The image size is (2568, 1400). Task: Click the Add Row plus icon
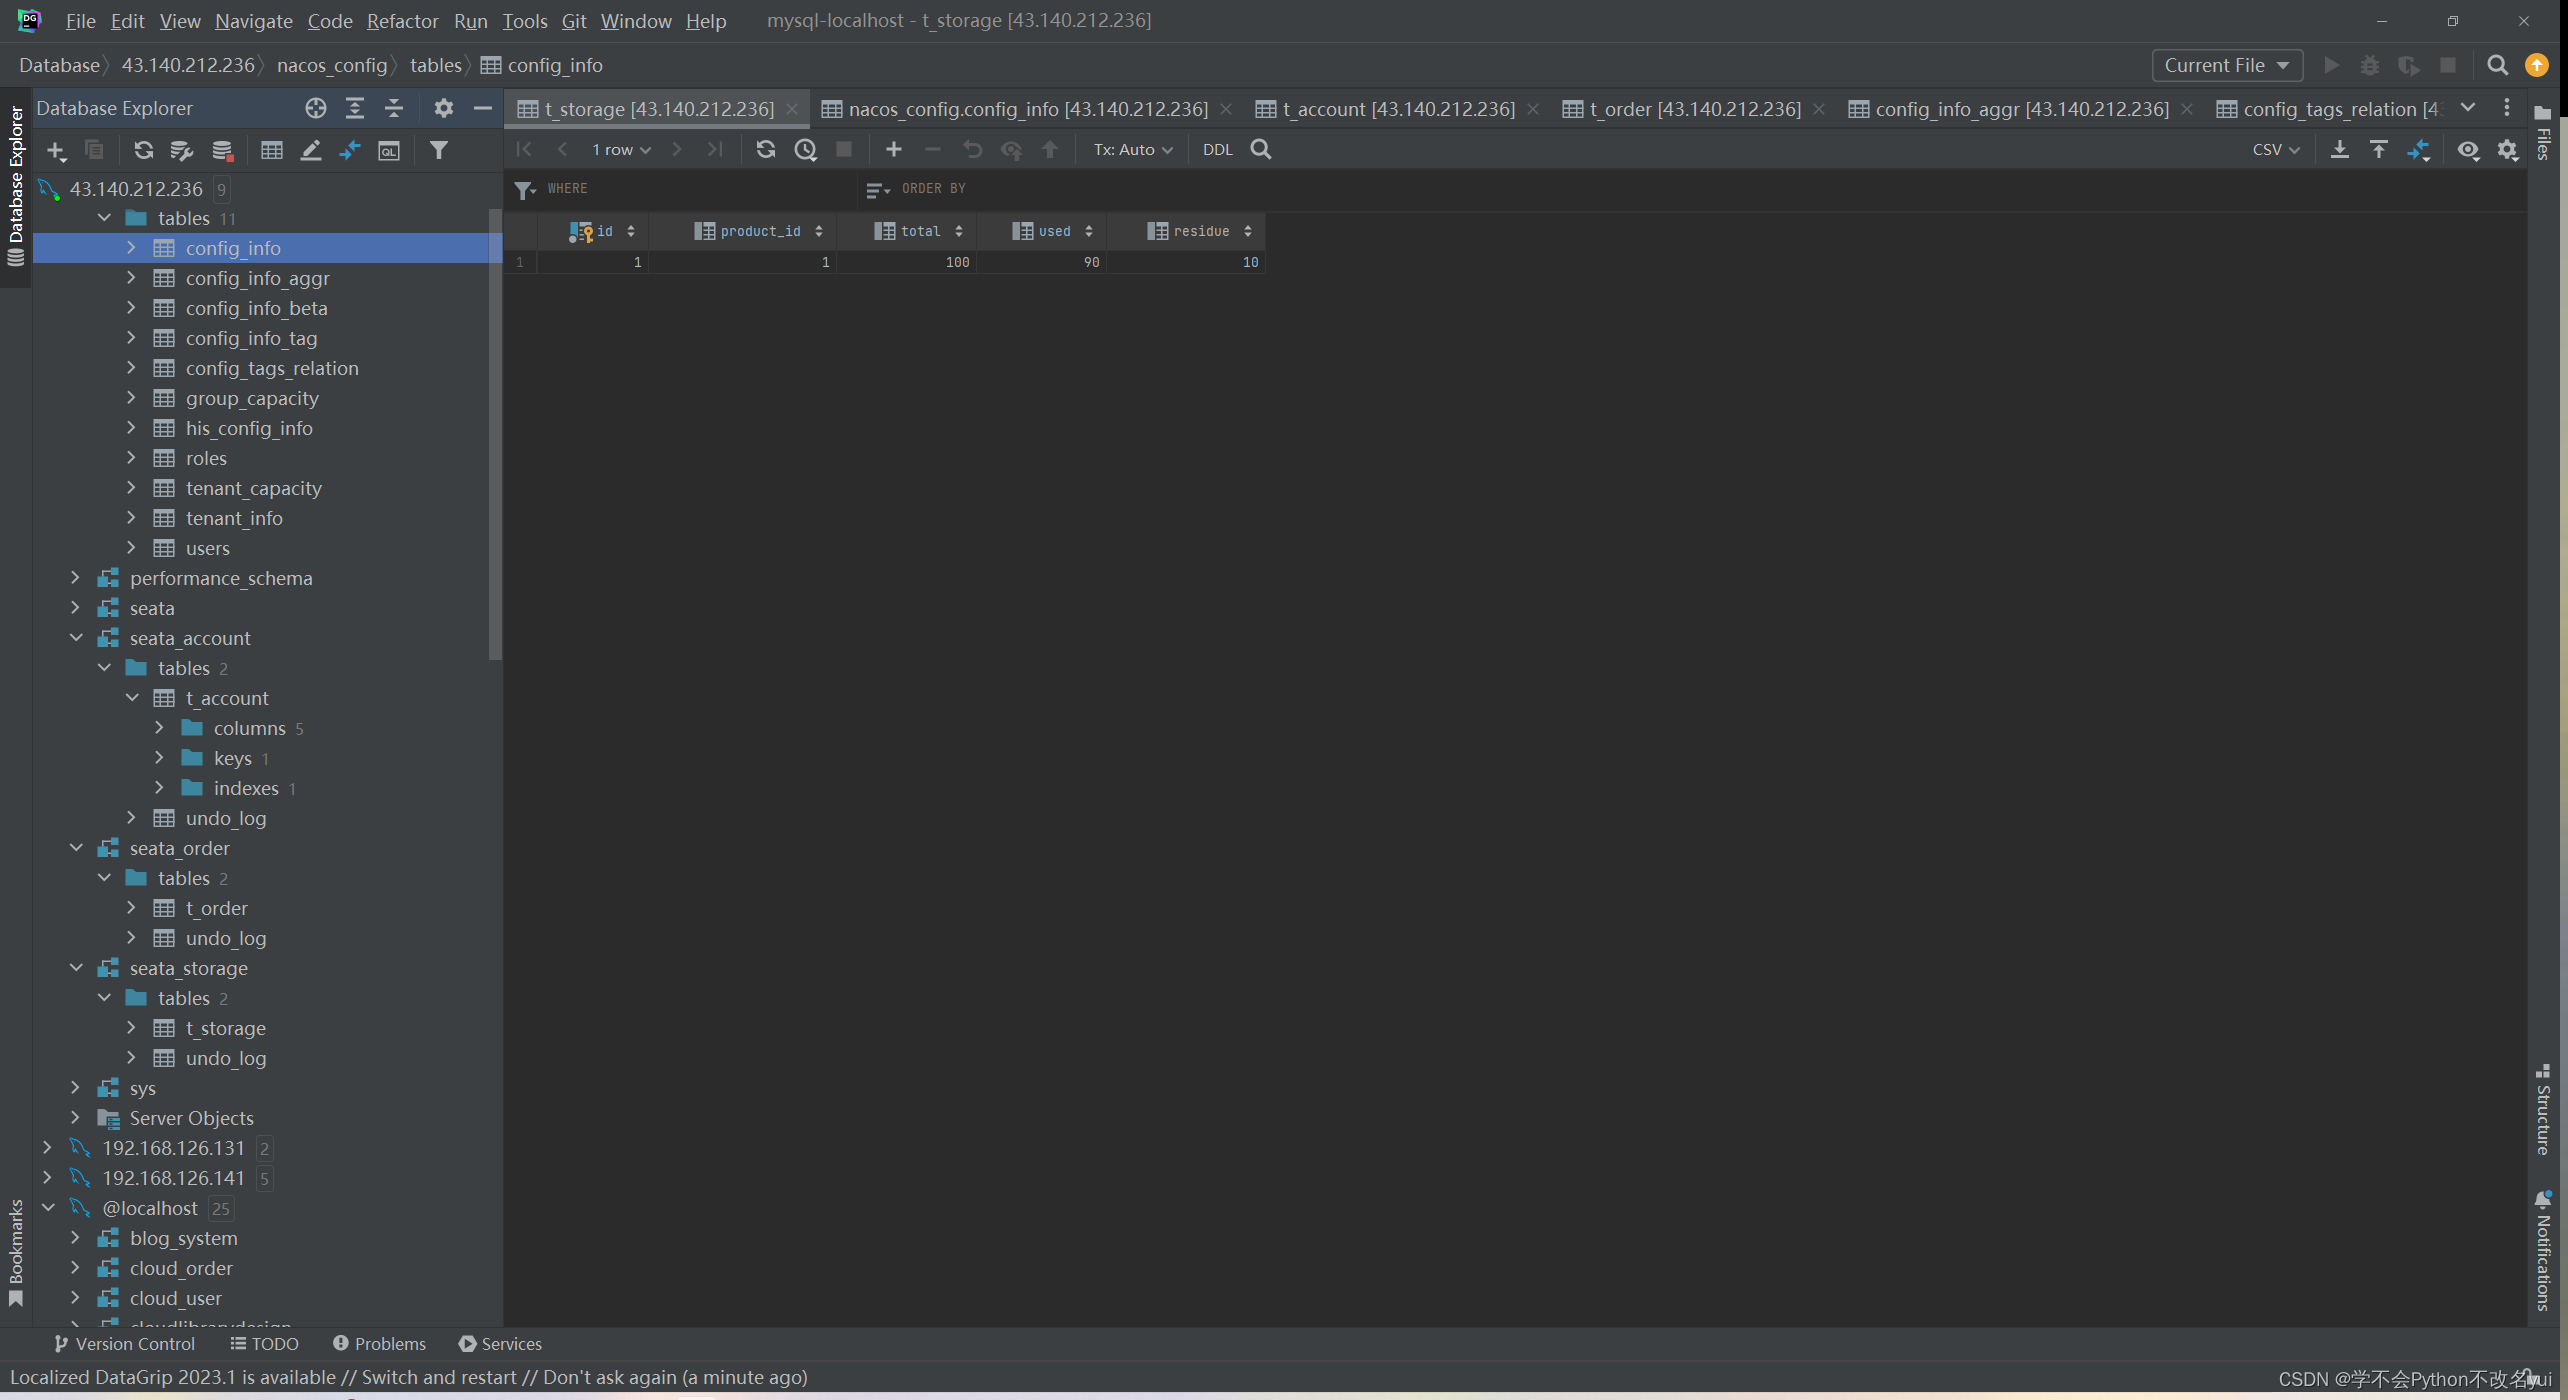(x=893, y=149)
